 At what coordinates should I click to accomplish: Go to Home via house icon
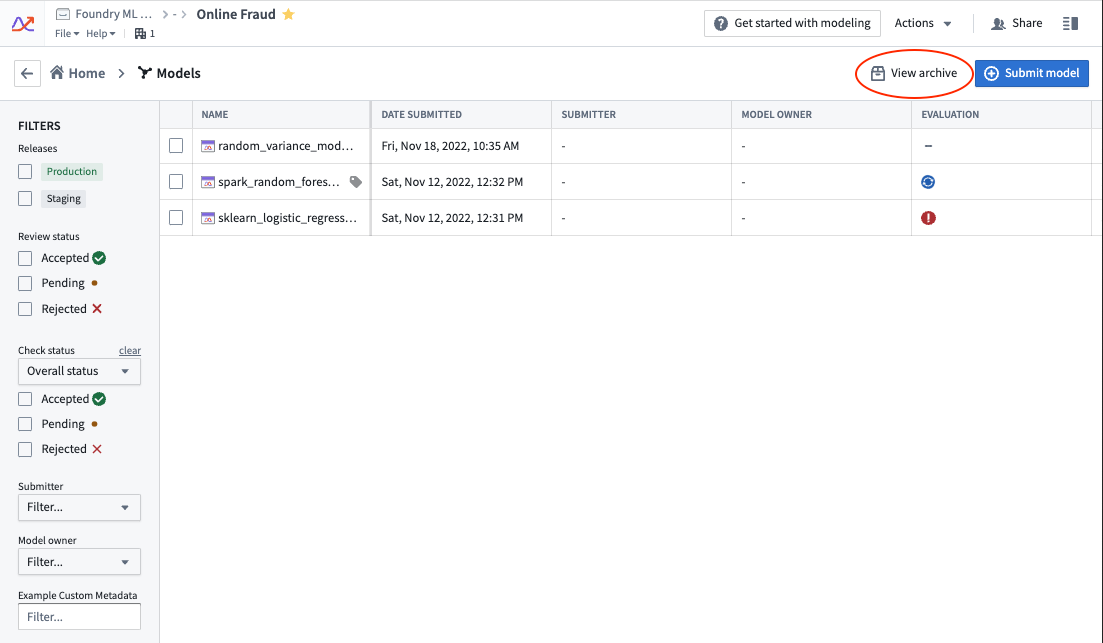(57, 72)
